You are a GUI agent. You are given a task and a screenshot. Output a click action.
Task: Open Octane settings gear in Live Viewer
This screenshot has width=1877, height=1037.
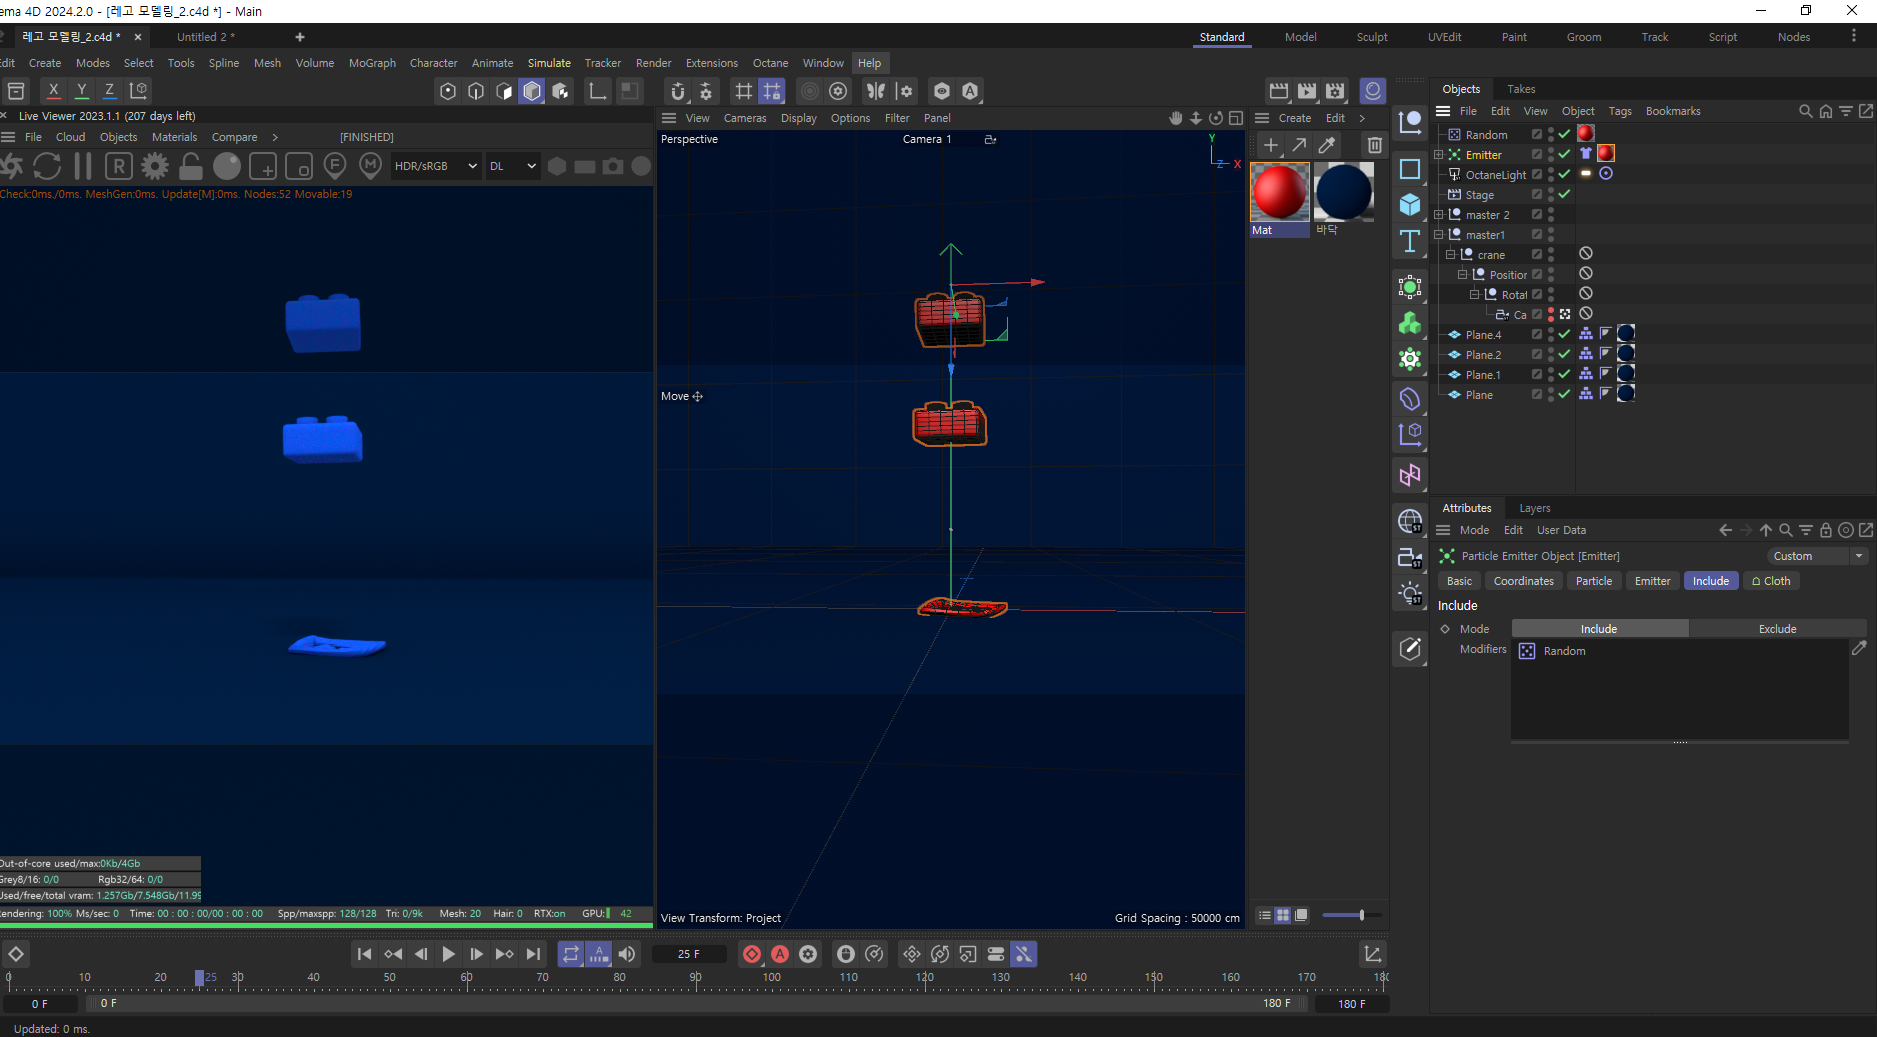[155, 166]
